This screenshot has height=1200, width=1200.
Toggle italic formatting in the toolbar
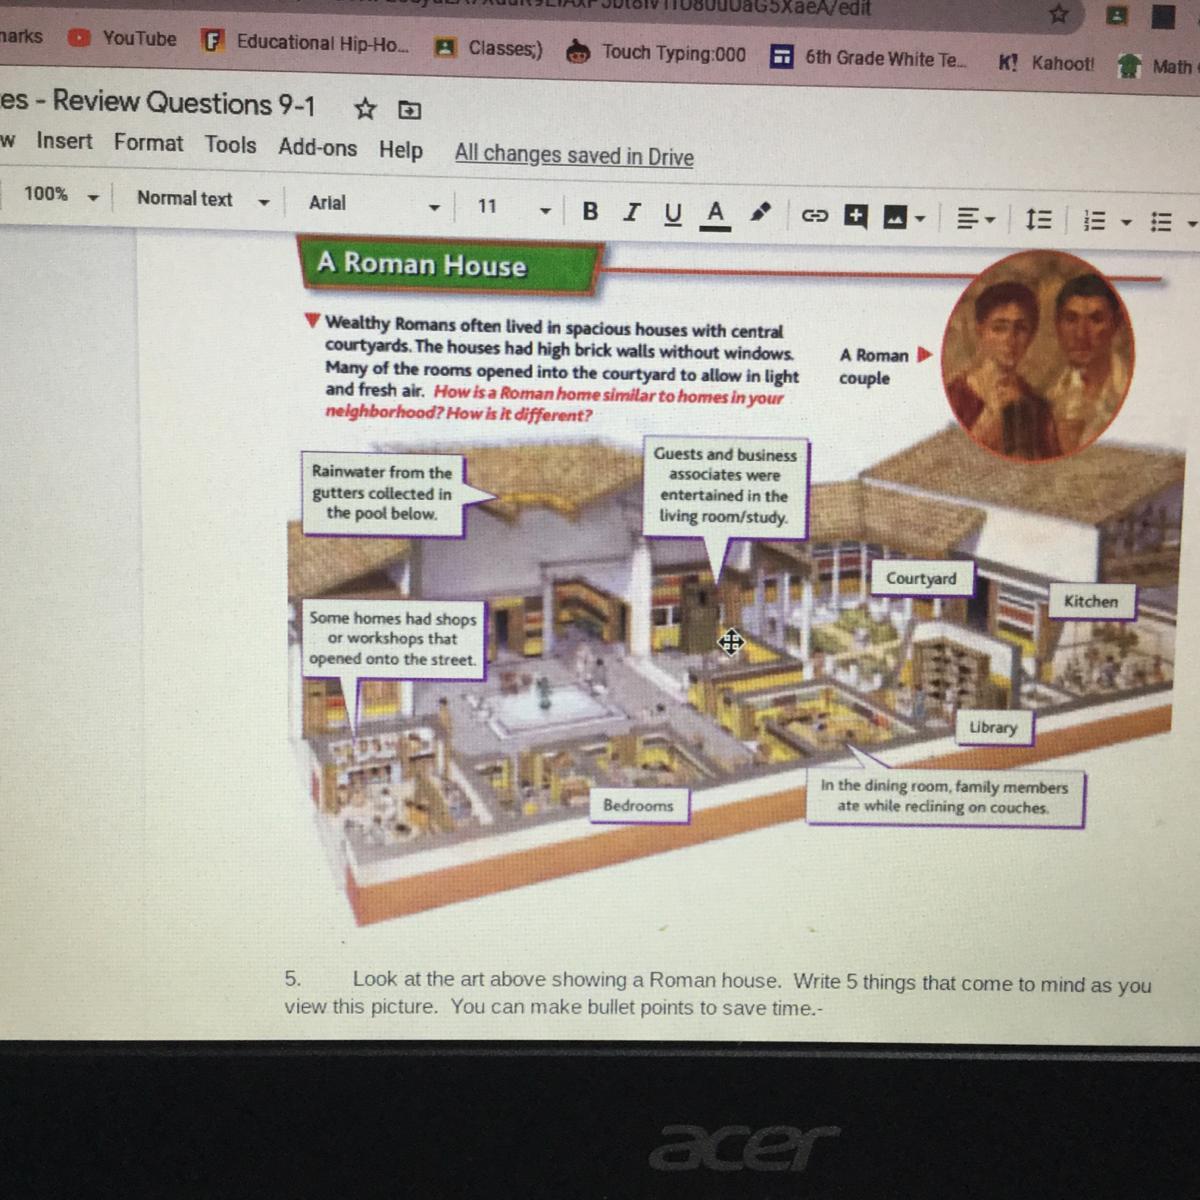tap(631, 212)
